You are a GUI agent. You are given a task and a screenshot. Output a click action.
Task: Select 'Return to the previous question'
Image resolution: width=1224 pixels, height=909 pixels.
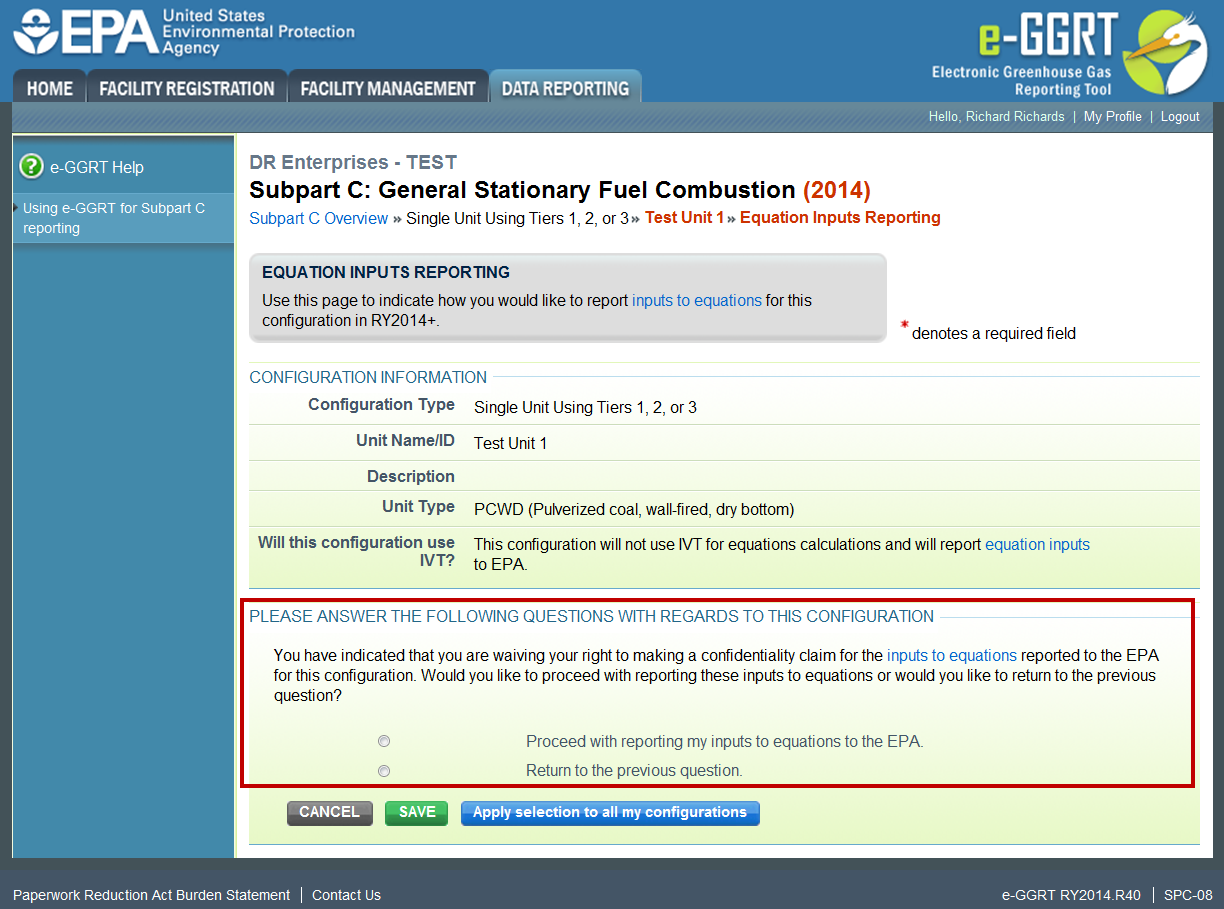coord(384,771)
